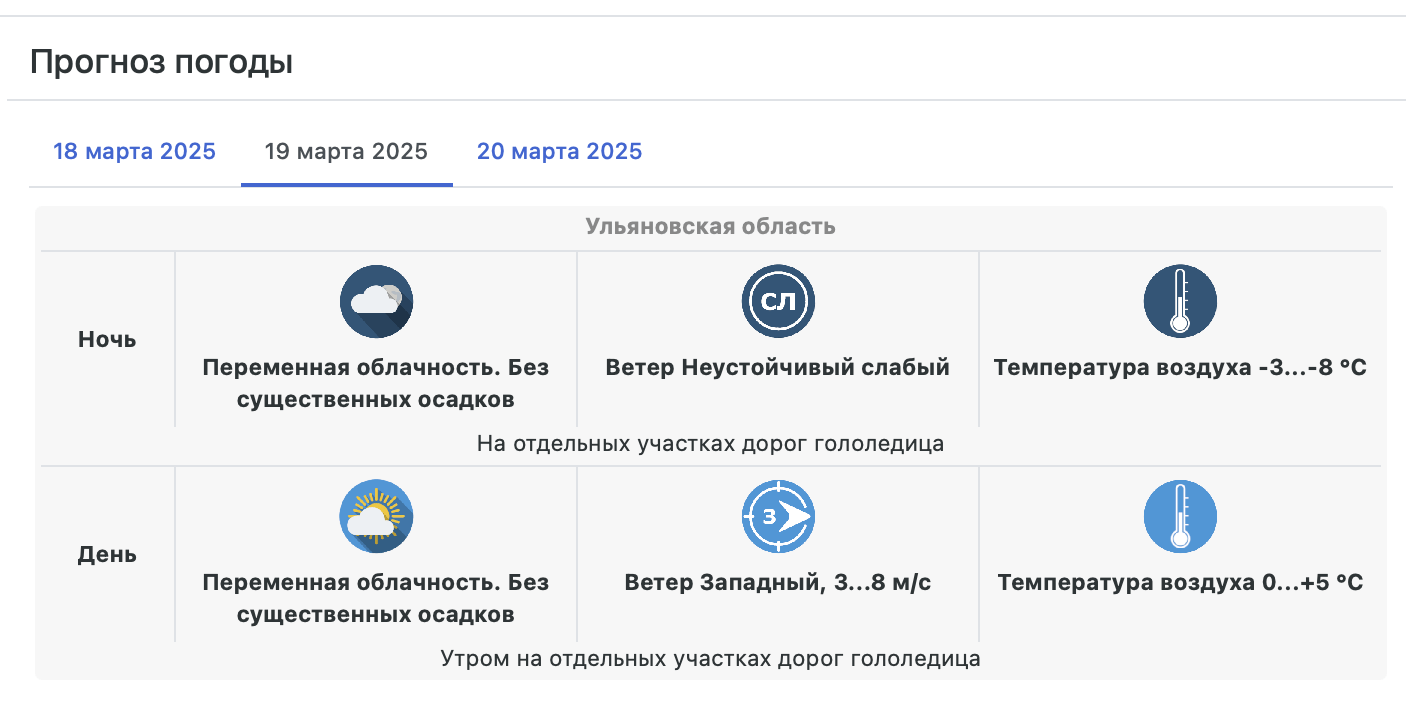Click the Ветер Западный, 3...8 м/с text
Viewport: 1406px width, 706px height.
777,582
